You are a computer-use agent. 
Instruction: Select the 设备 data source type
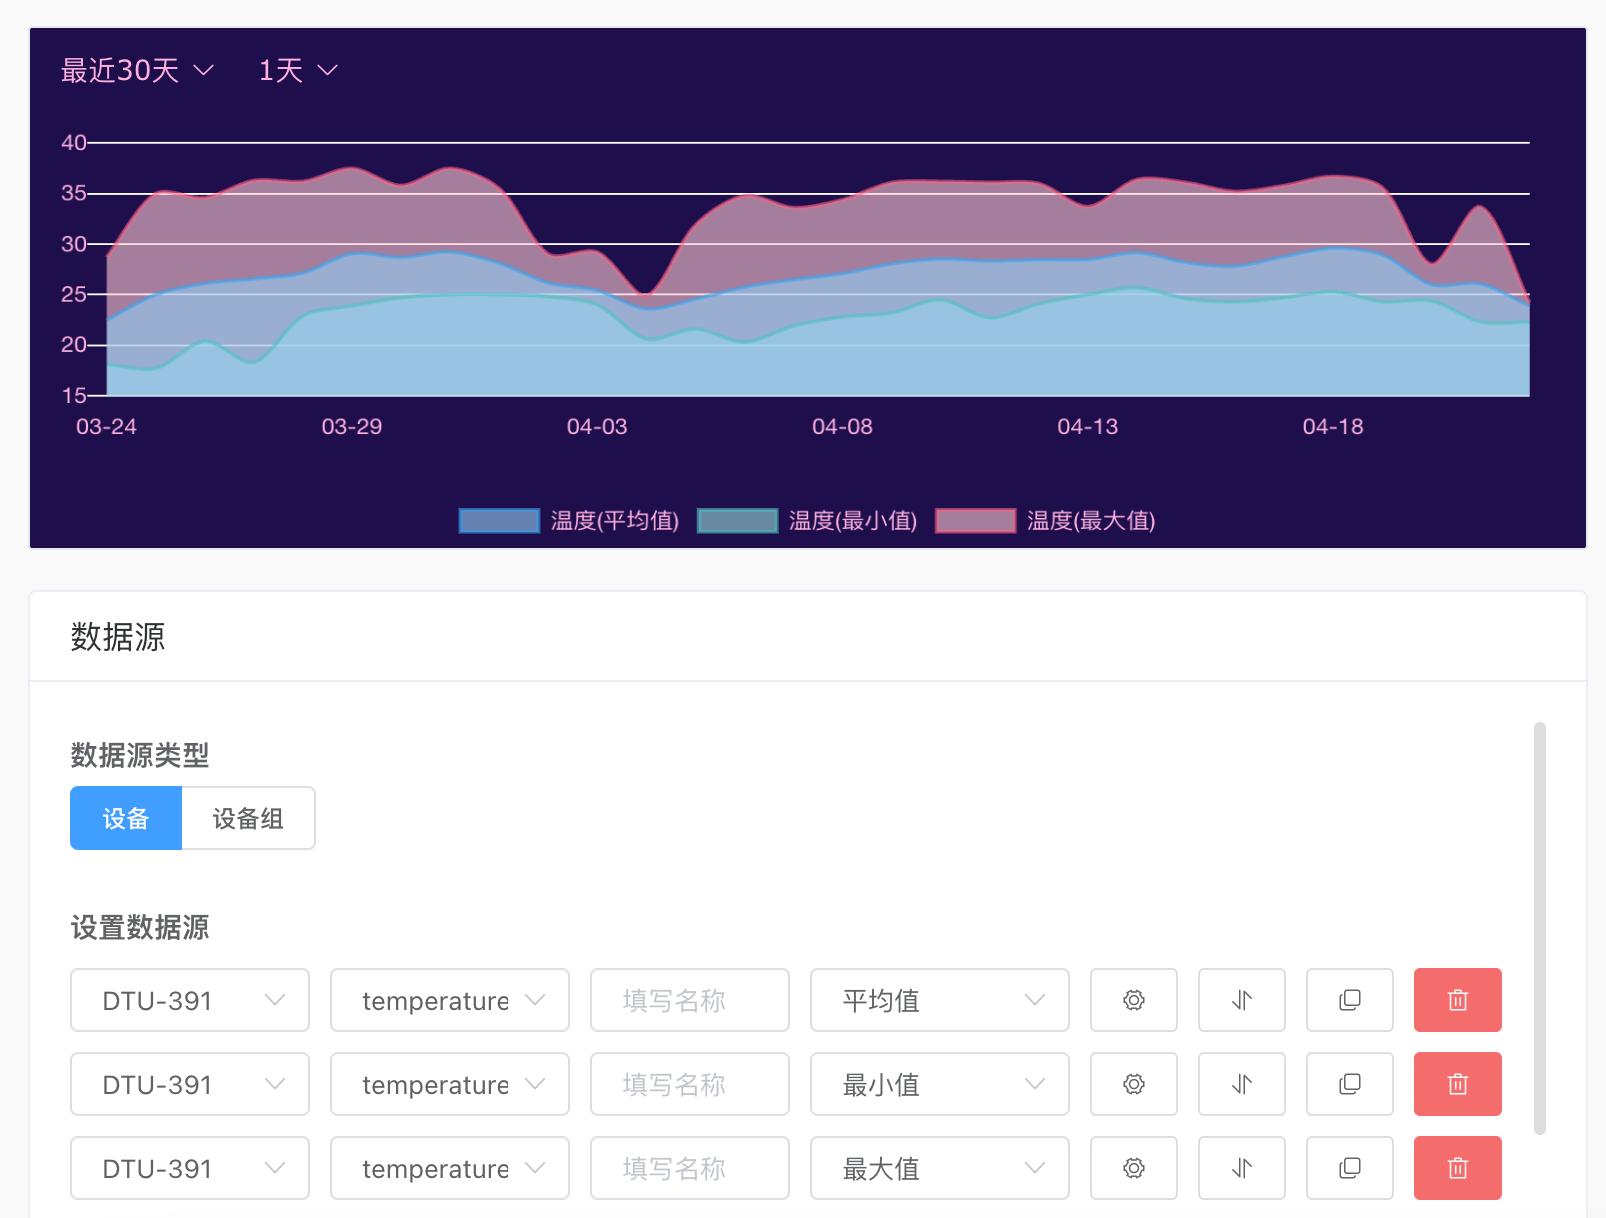pos(126,818)
